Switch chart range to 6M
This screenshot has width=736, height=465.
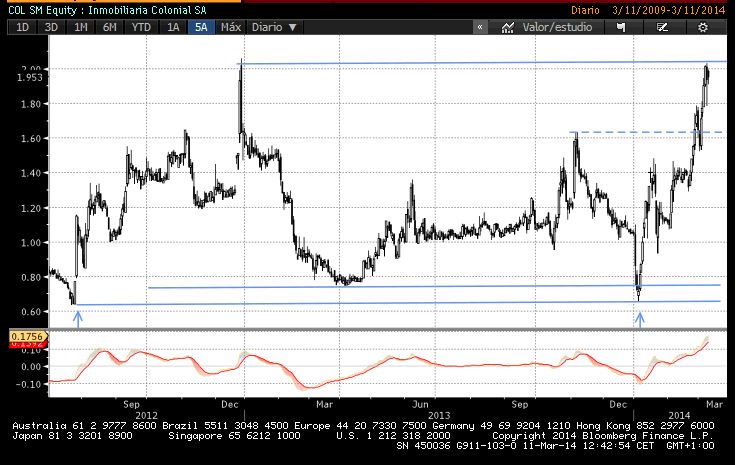click(109, 27)
